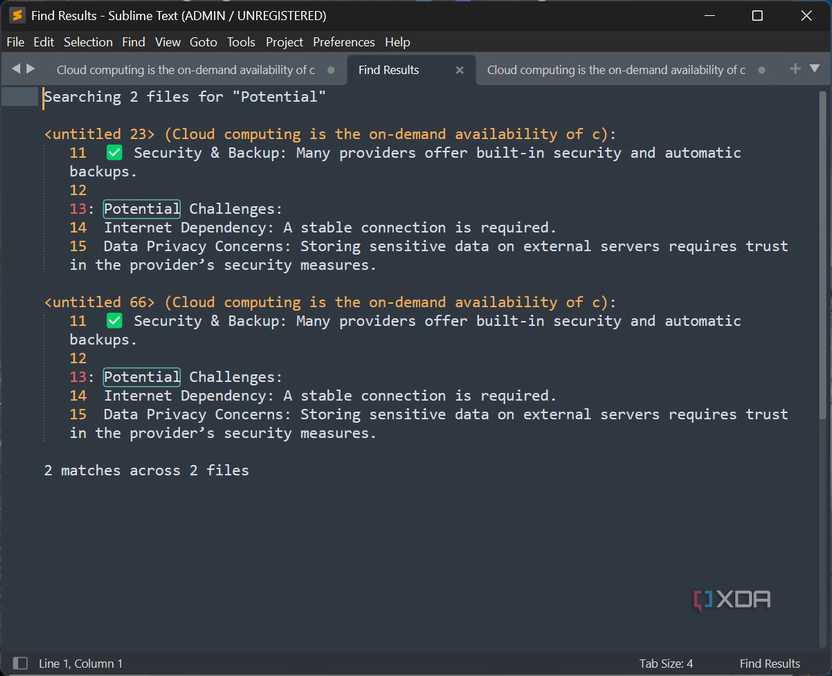832x676 pixels.
Task: Open the Help menu
Action: [x=397, y=42]
